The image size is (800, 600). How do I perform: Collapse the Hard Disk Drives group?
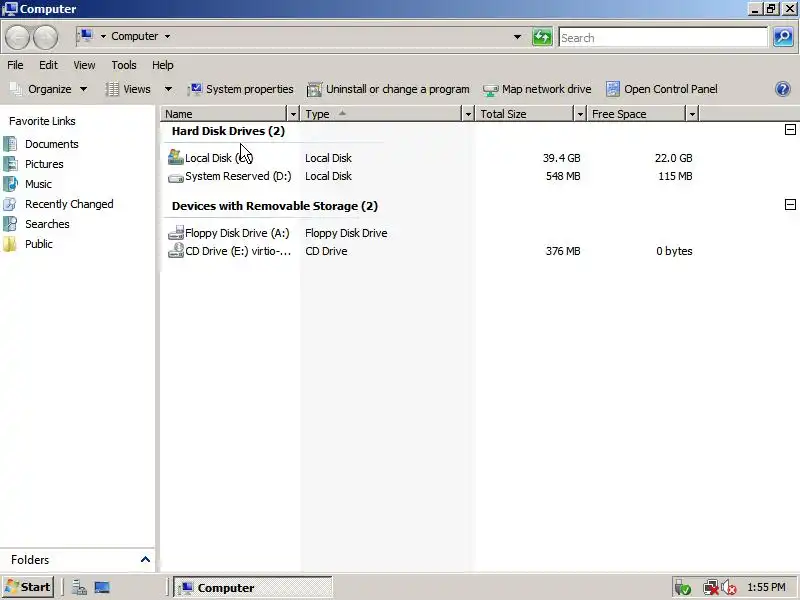point(790,130)
